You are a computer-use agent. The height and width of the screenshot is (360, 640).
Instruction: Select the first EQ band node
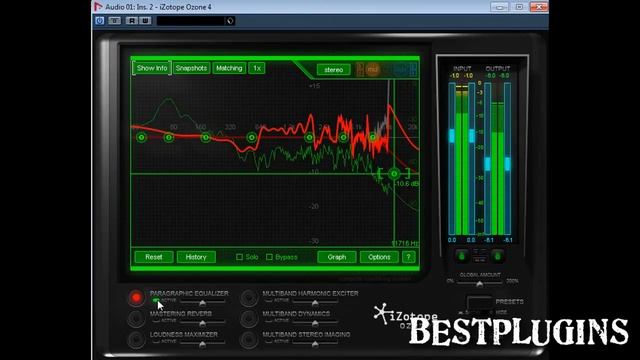coord(142,137)
